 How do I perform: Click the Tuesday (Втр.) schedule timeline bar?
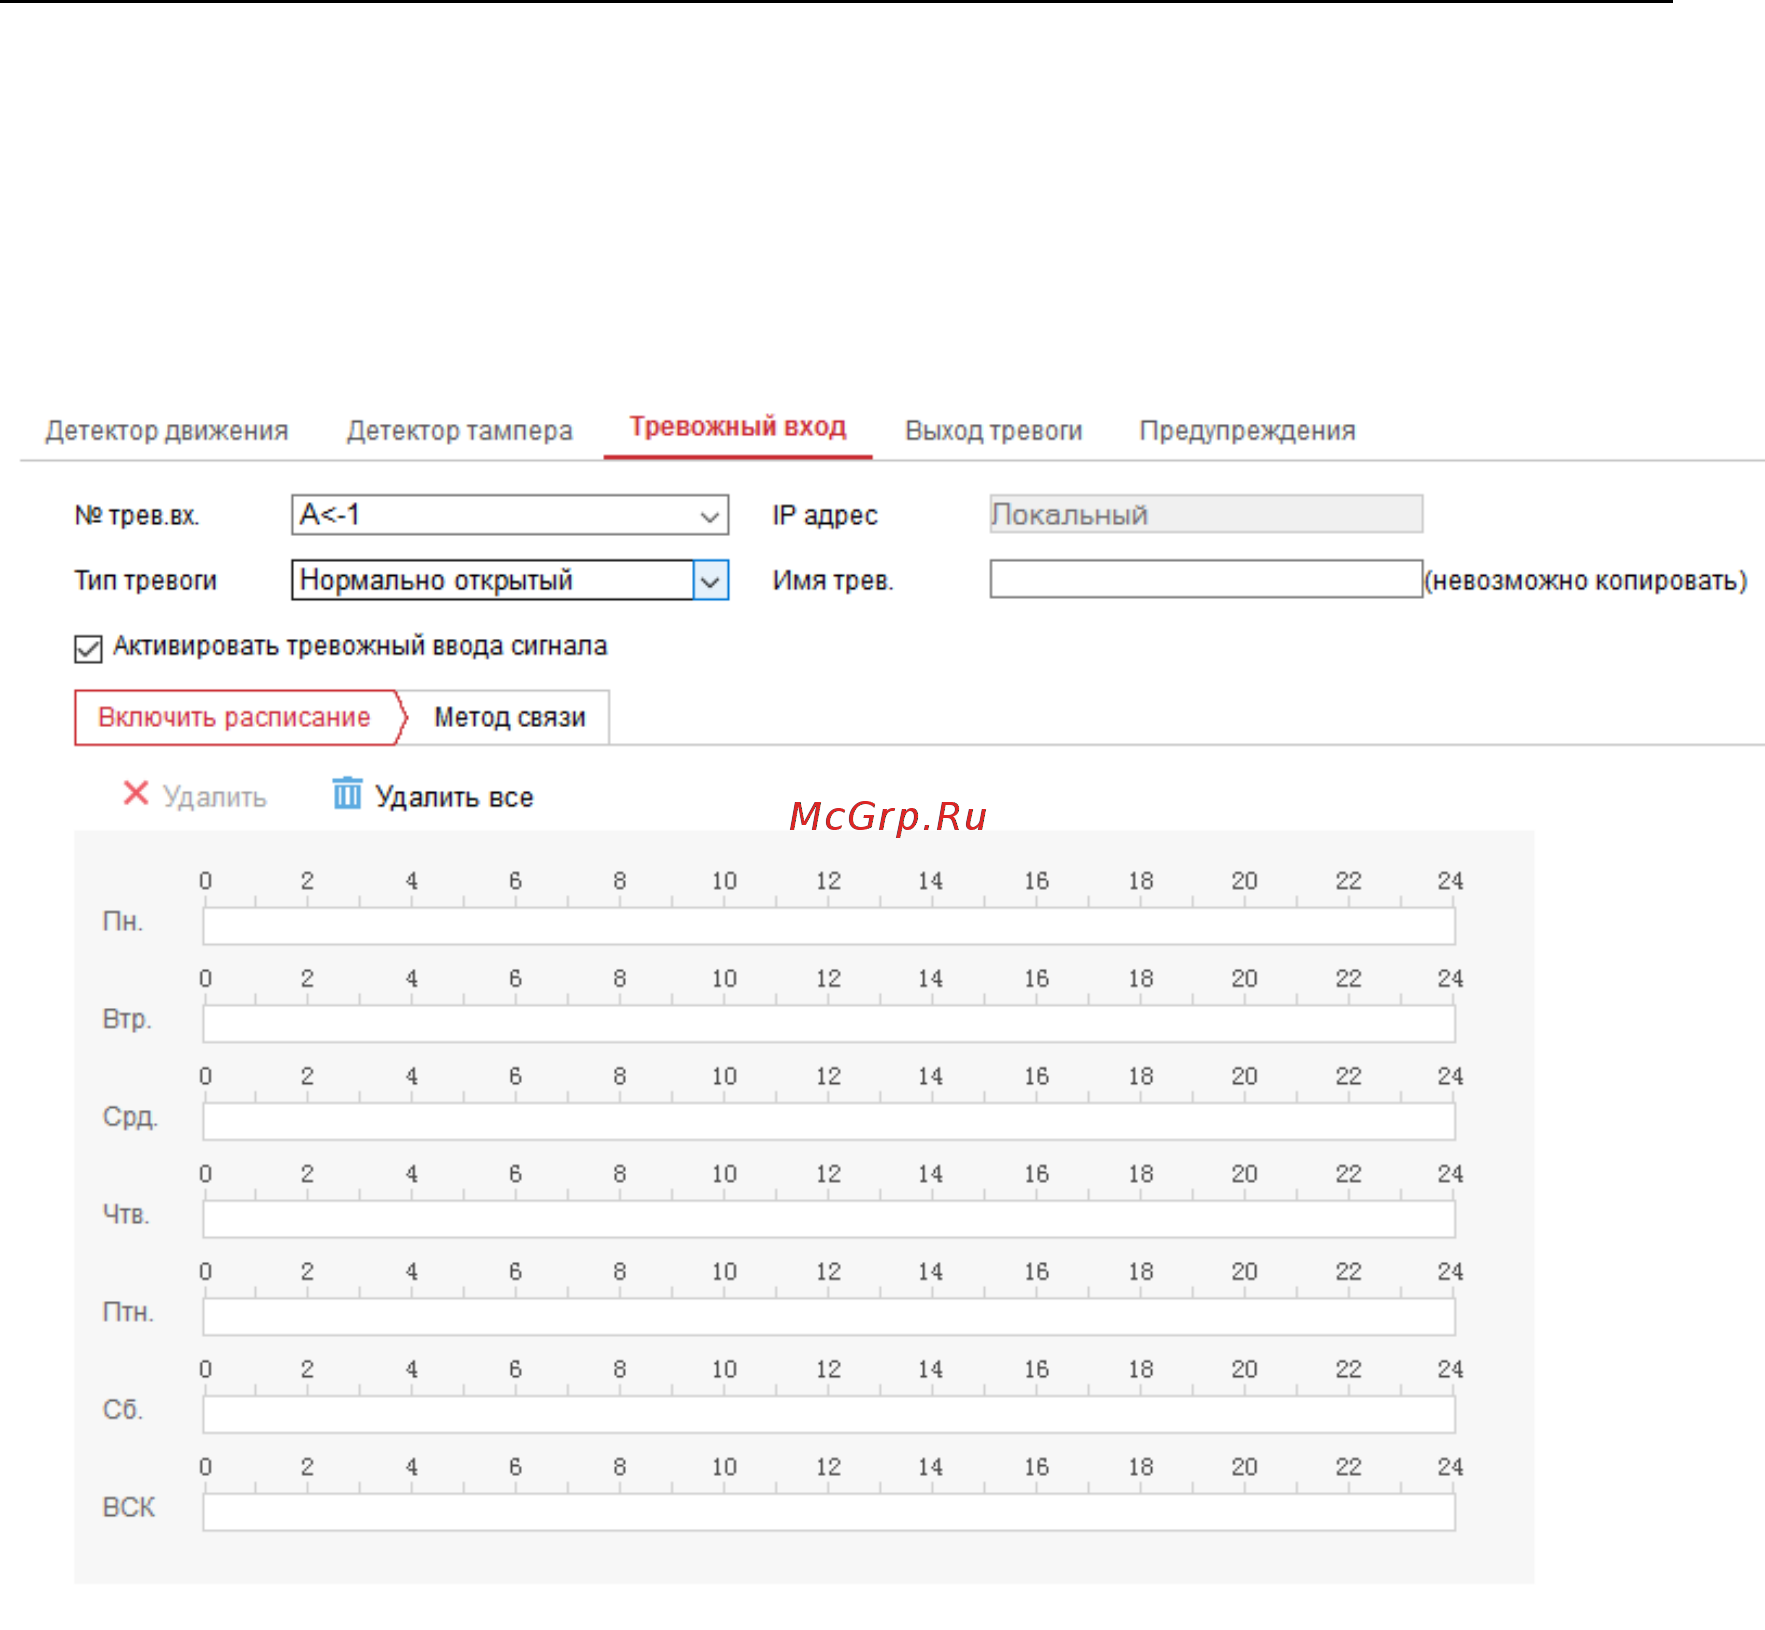pos(829,1024)
